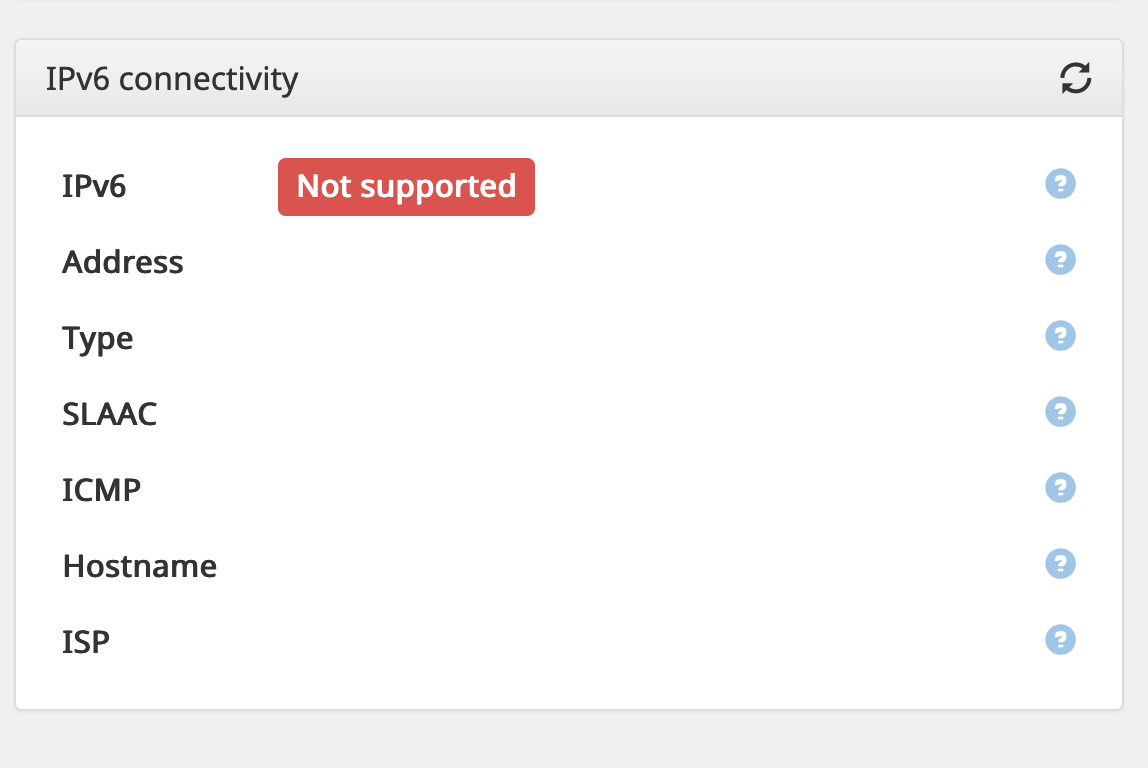View help for the ICMP row
This screenshot has height=768, width=1148.
click(x=1060, y=488)
